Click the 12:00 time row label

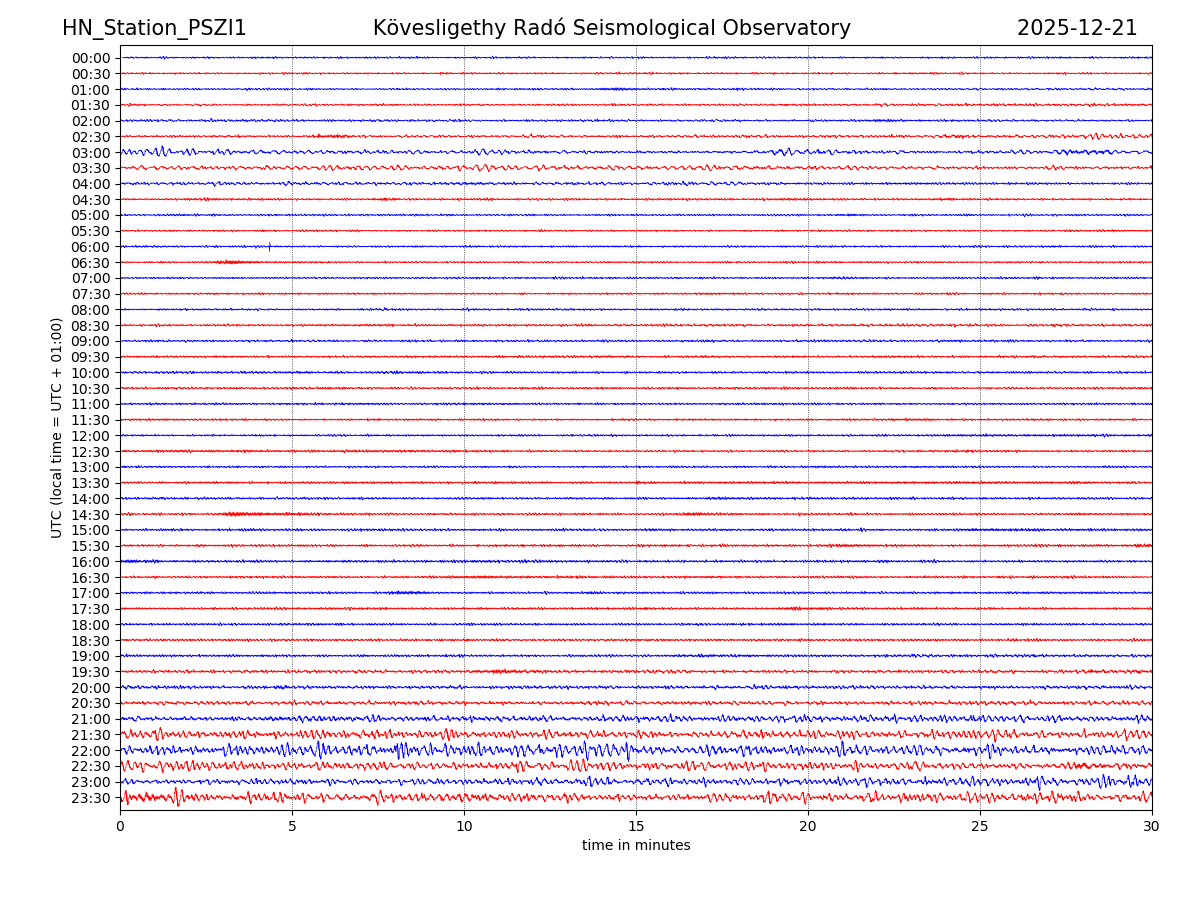[91, 436]
